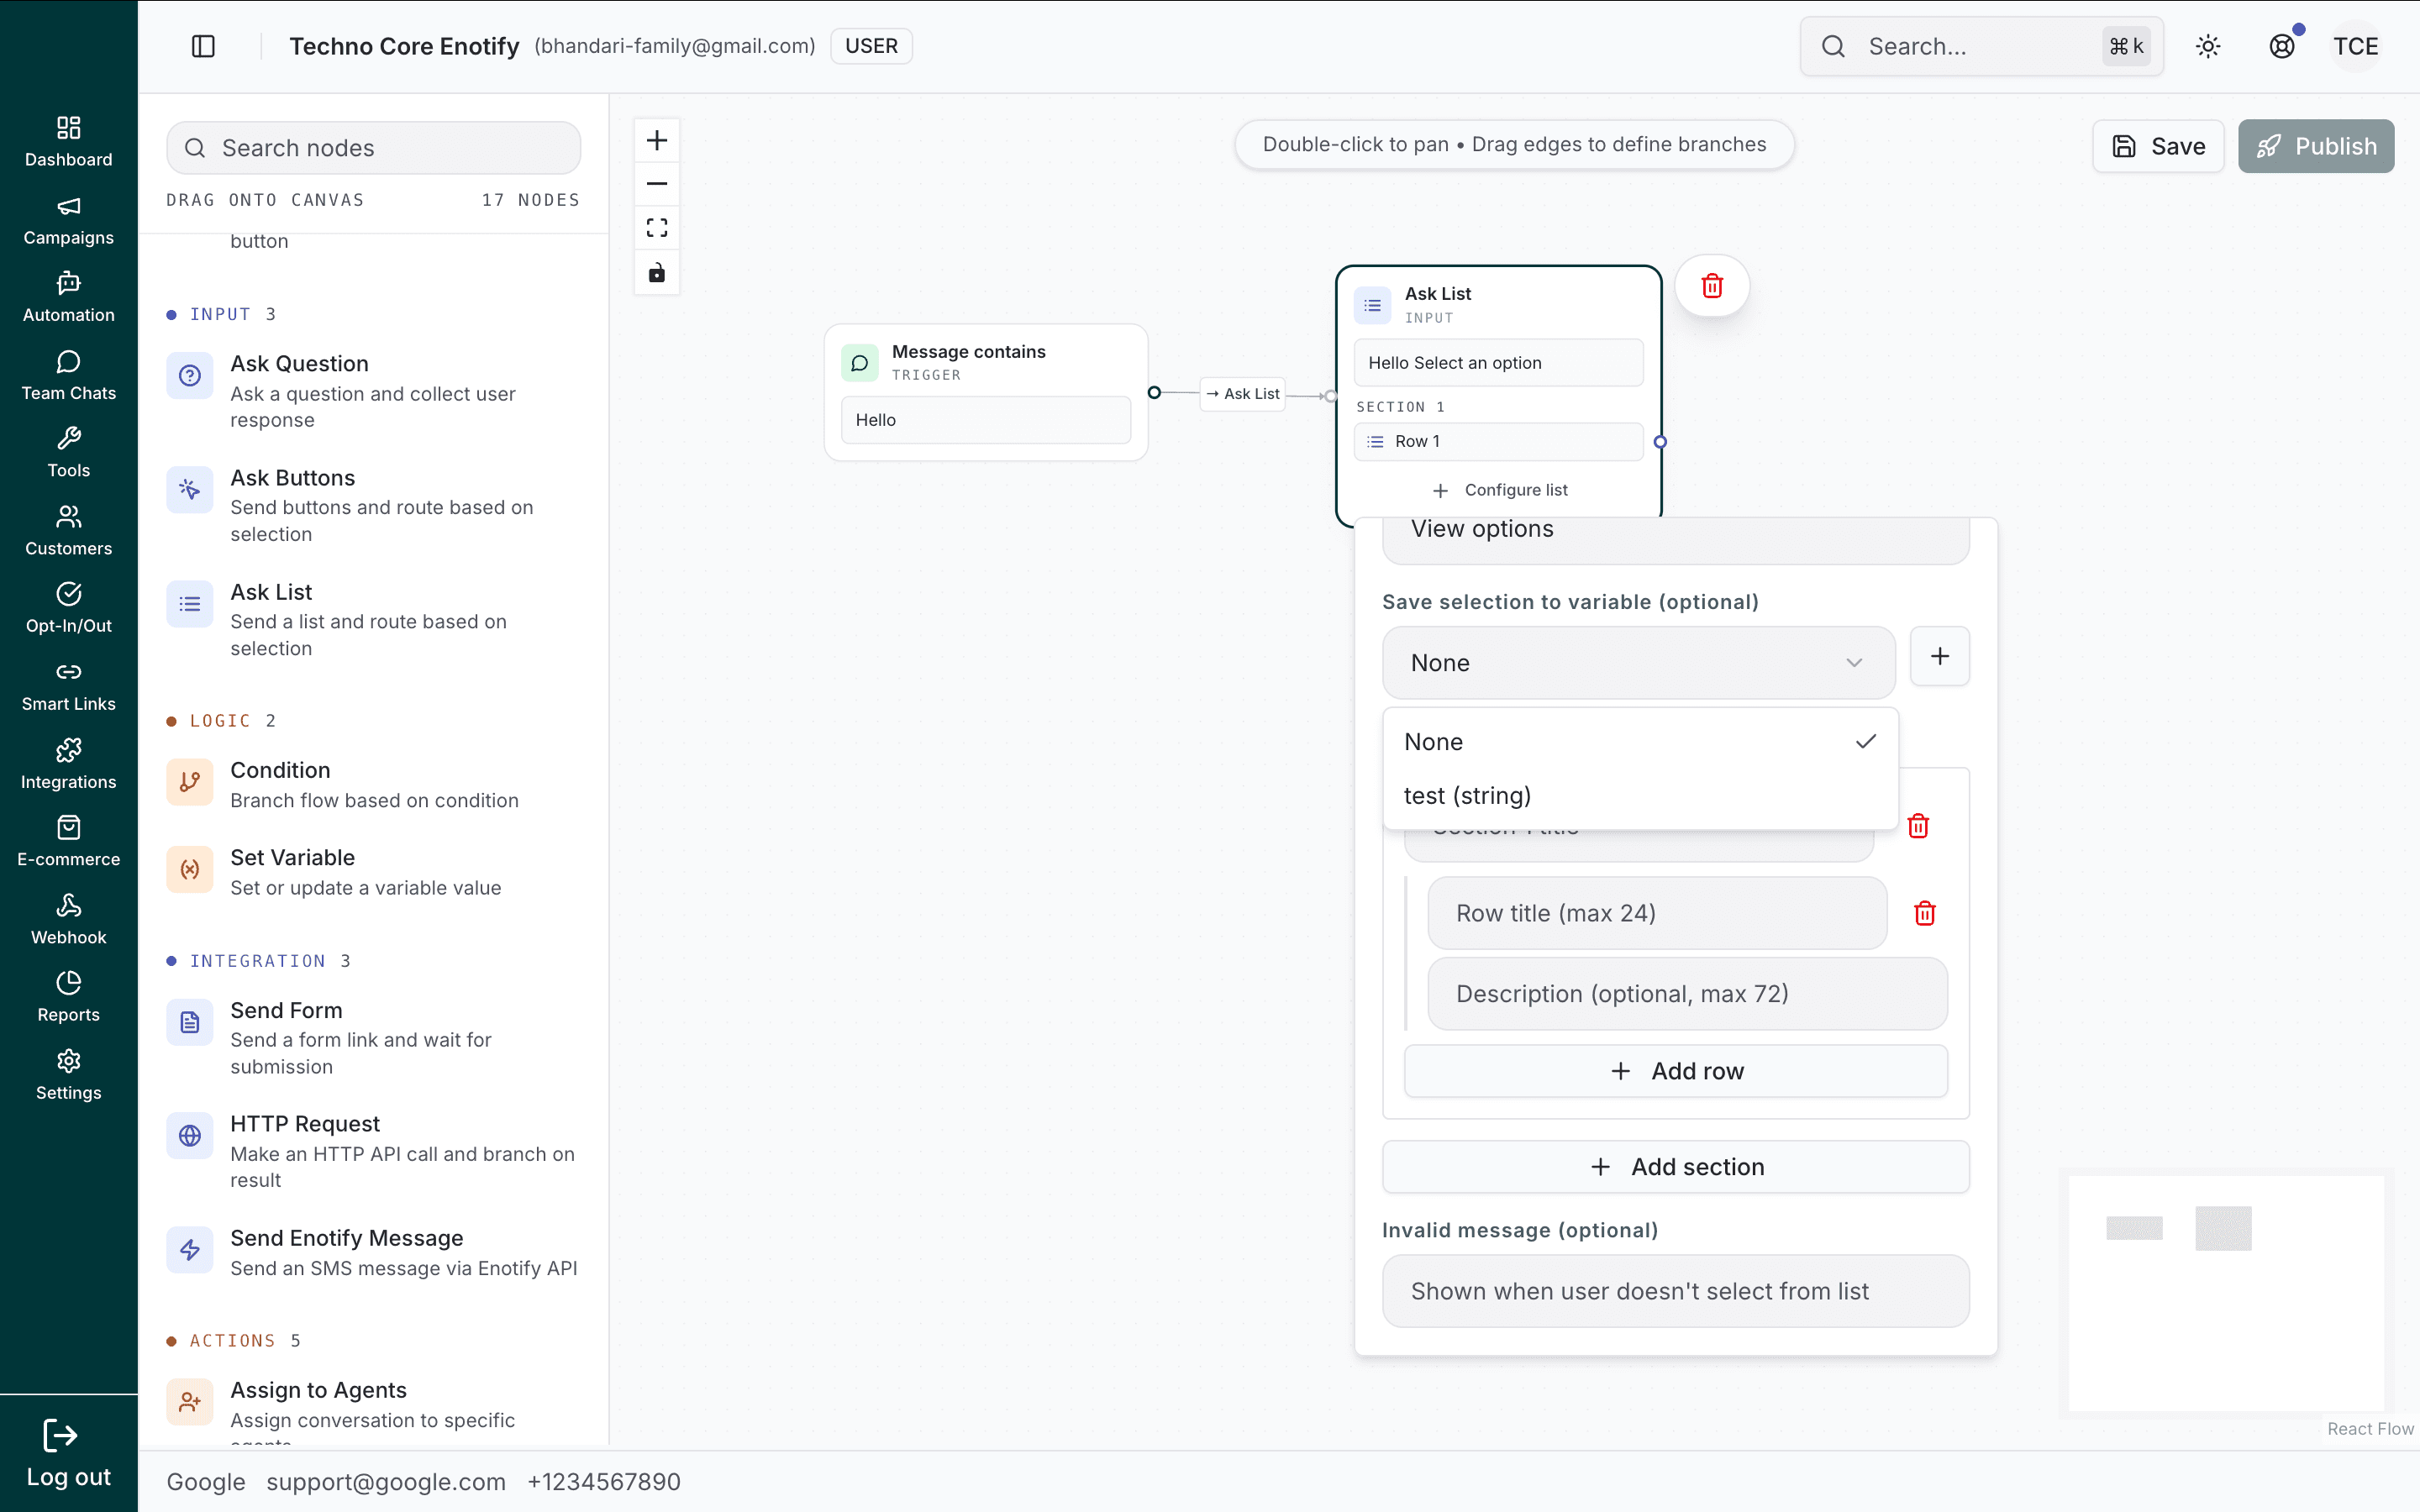The width and height of the screenshot is (2420, 1512).
Task: Open Settings in sidebar
Action: [68, 1075]
